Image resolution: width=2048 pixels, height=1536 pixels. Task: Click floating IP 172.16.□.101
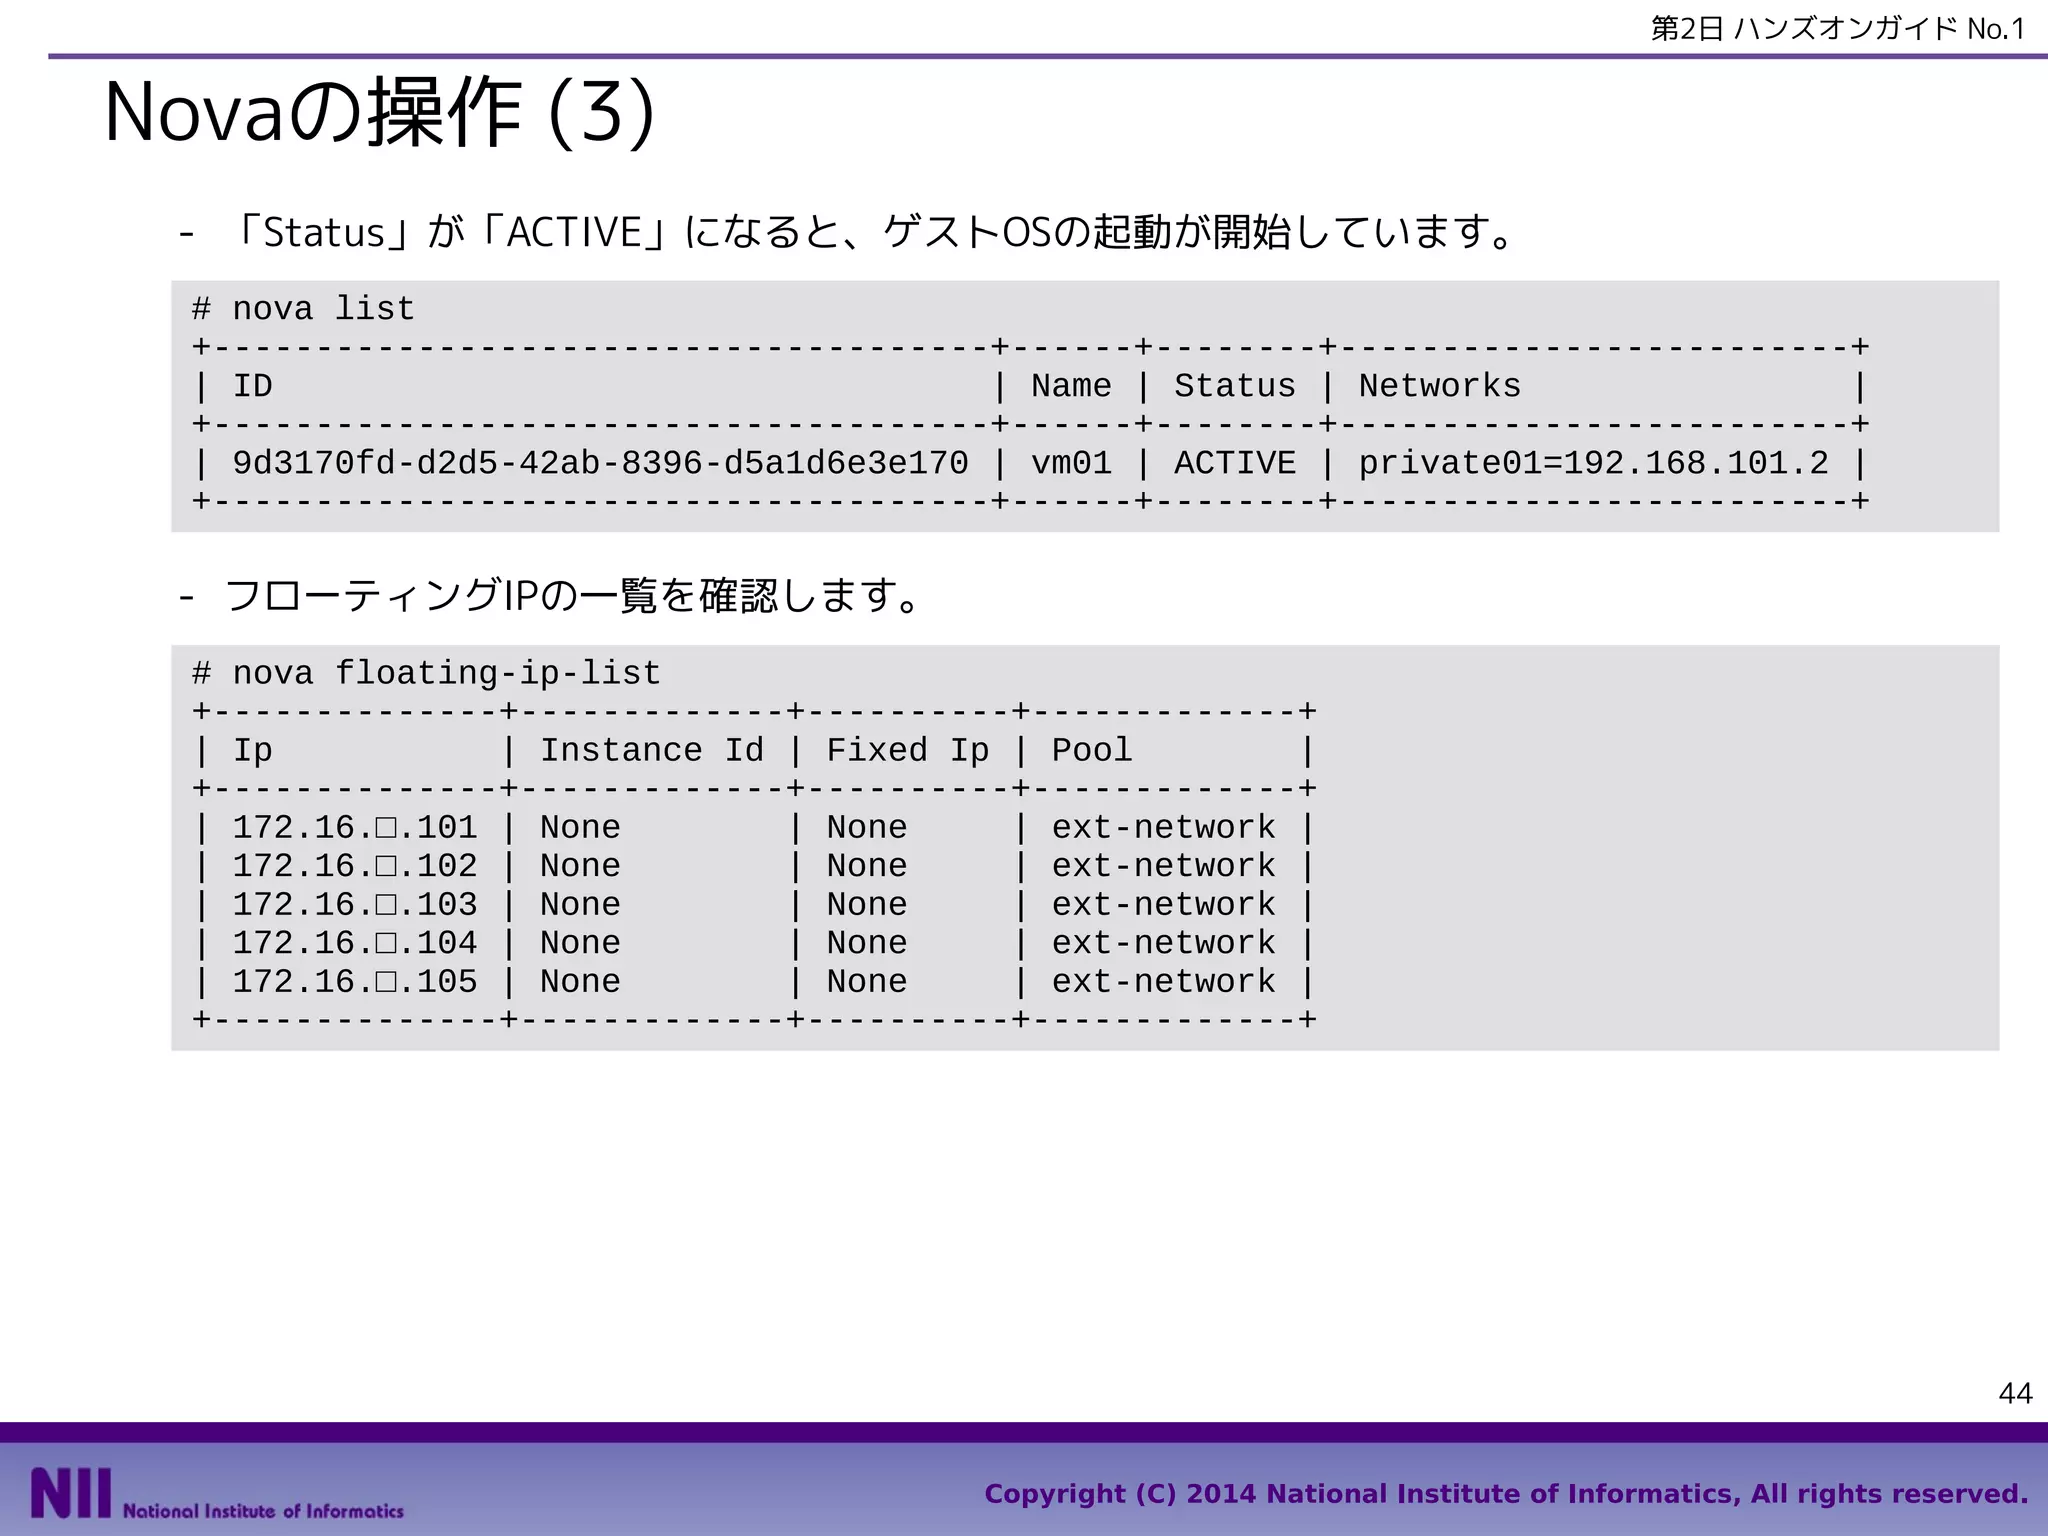355,828
